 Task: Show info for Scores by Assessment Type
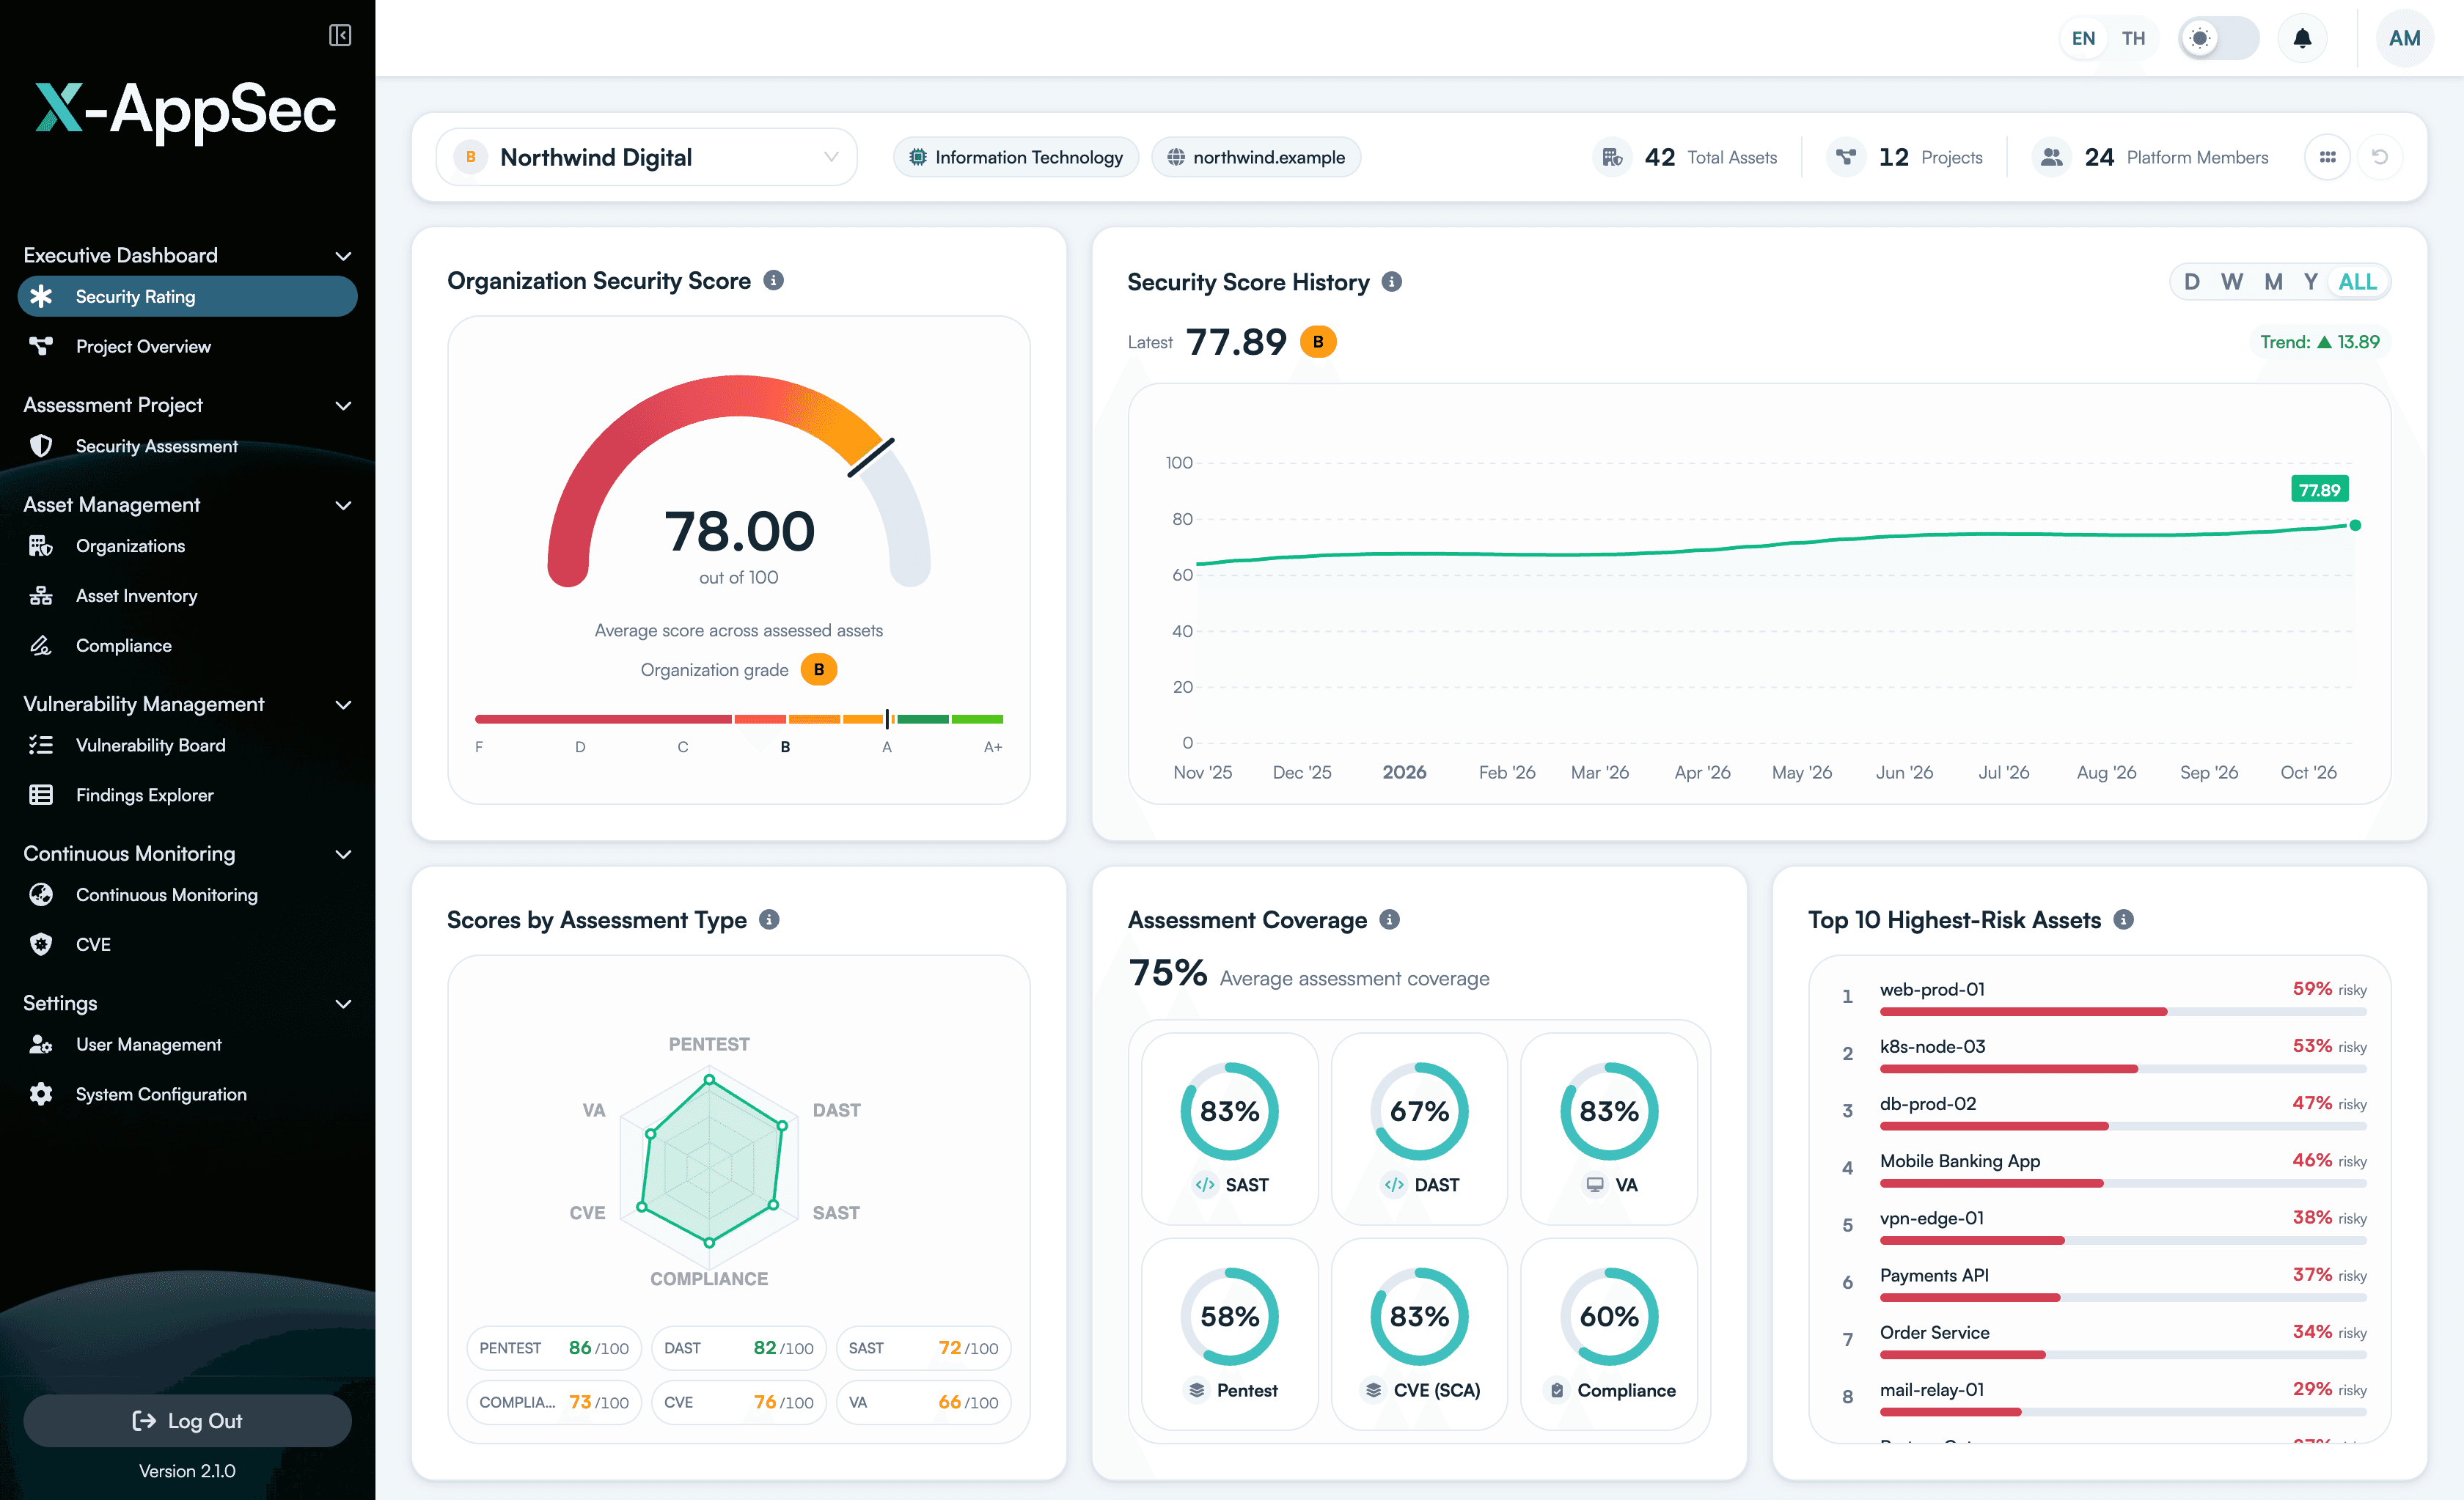coord(769,919)
